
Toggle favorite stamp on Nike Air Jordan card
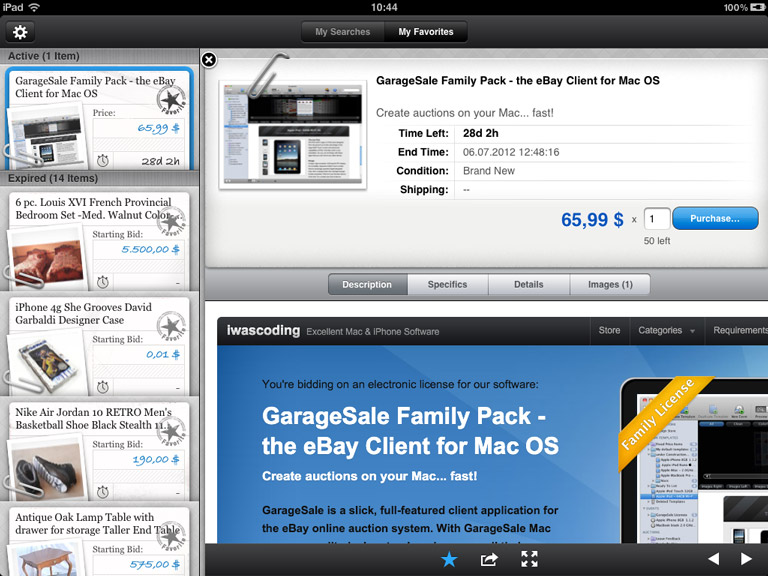(171, 432)
